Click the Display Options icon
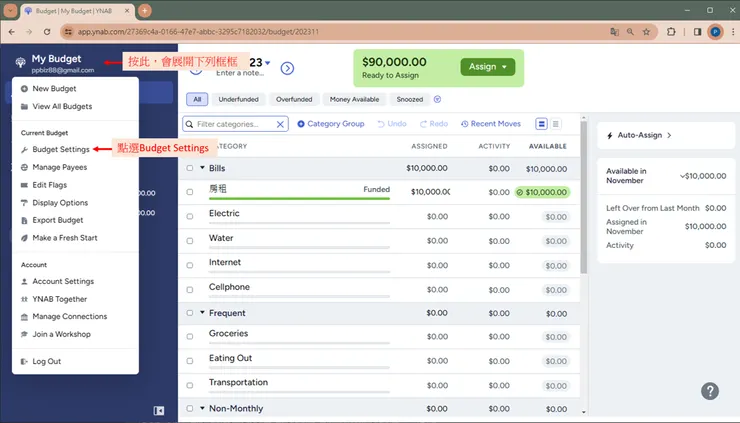The image size is (740, 423). [24, 203]
